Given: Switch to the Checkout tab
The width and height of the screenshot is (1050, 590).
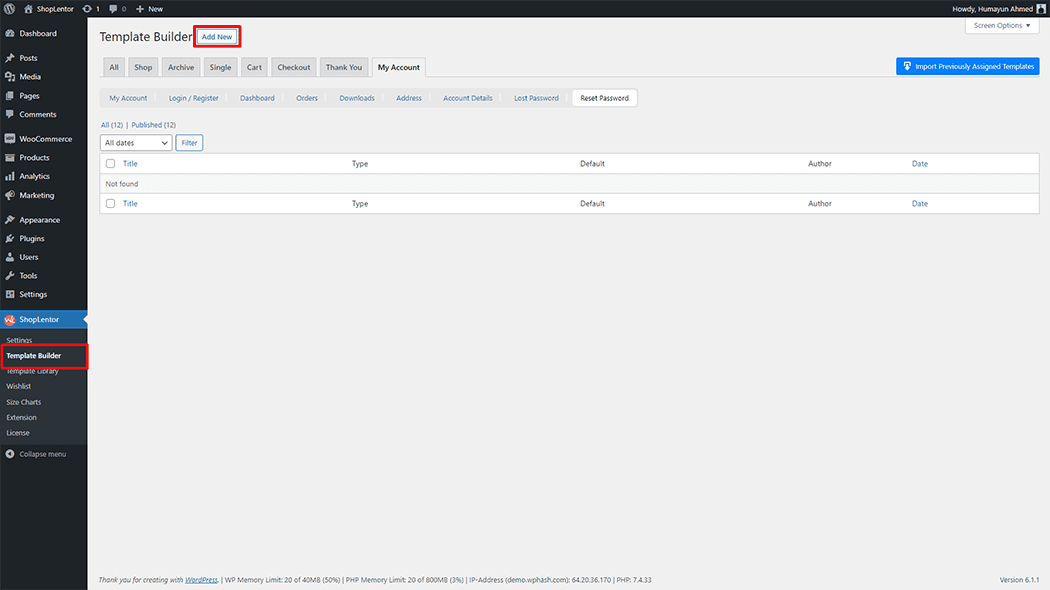Looking at the screenshot, I should point(294,67).
